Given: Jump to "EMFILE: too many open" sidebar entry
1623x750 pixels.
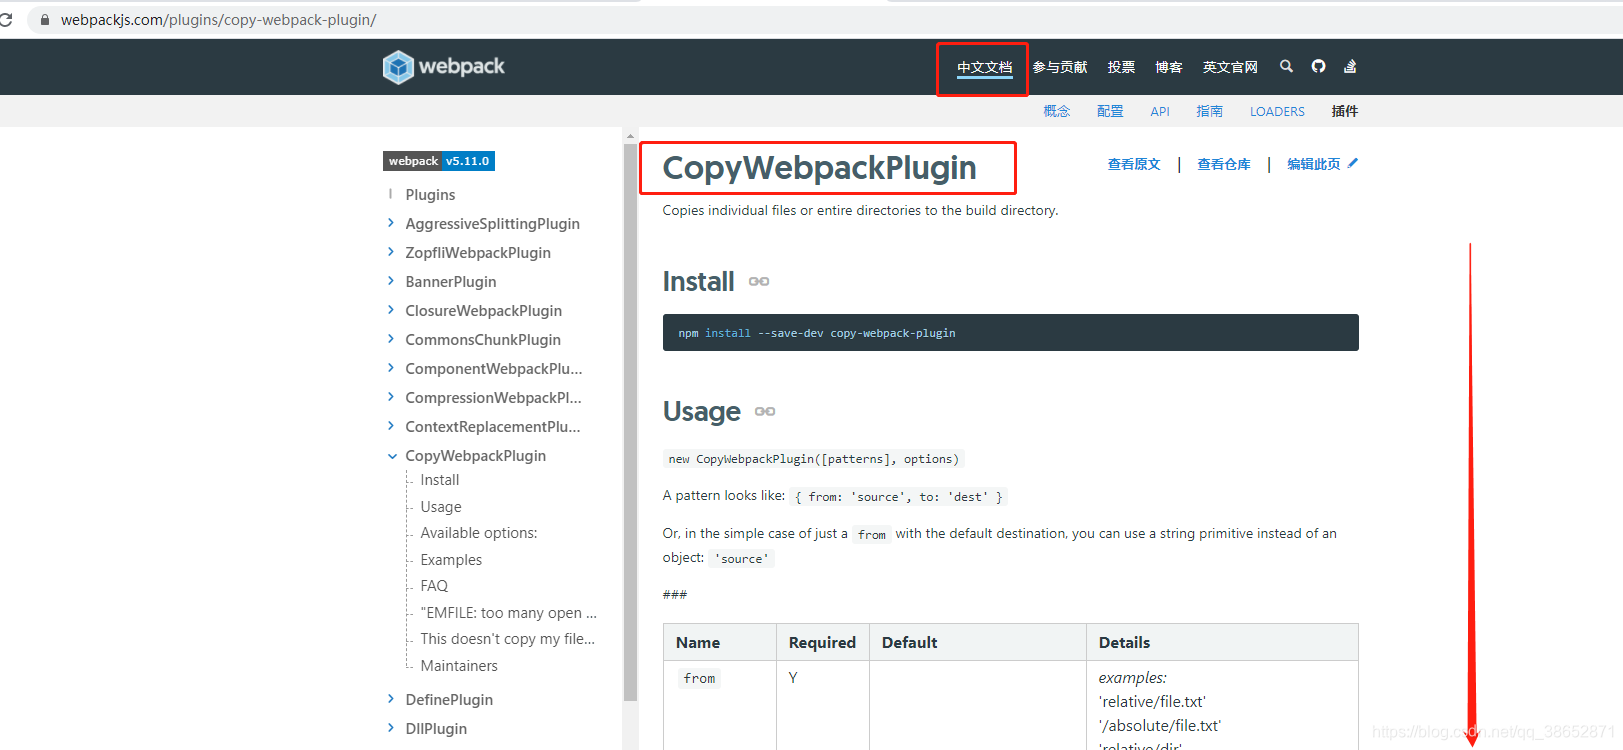Looking at the screenshot, I should click(508, 613).
